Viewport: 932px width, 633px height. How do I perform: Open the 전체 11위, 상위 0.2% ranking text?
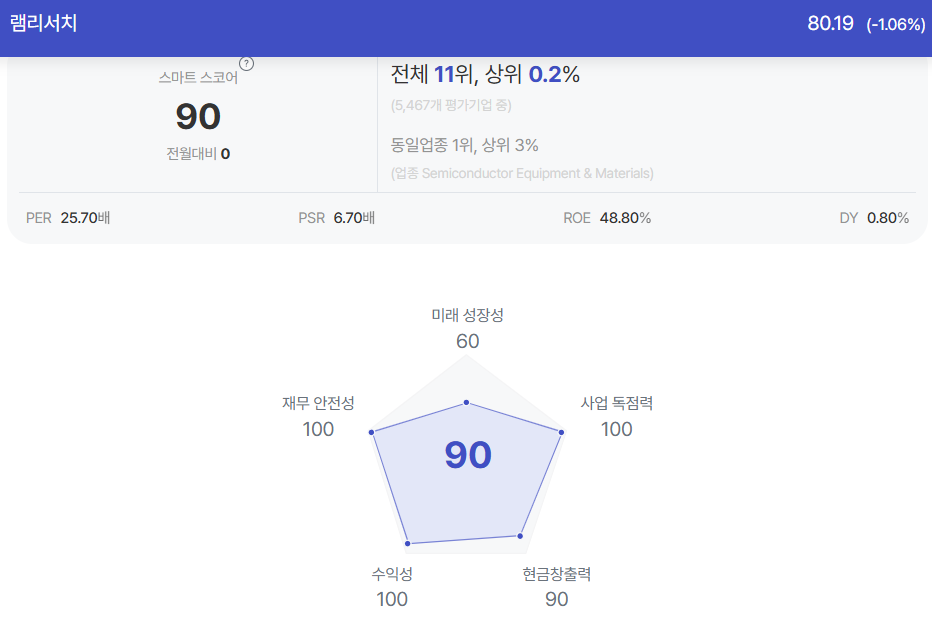pyautogui.click(x=485, y=74)
